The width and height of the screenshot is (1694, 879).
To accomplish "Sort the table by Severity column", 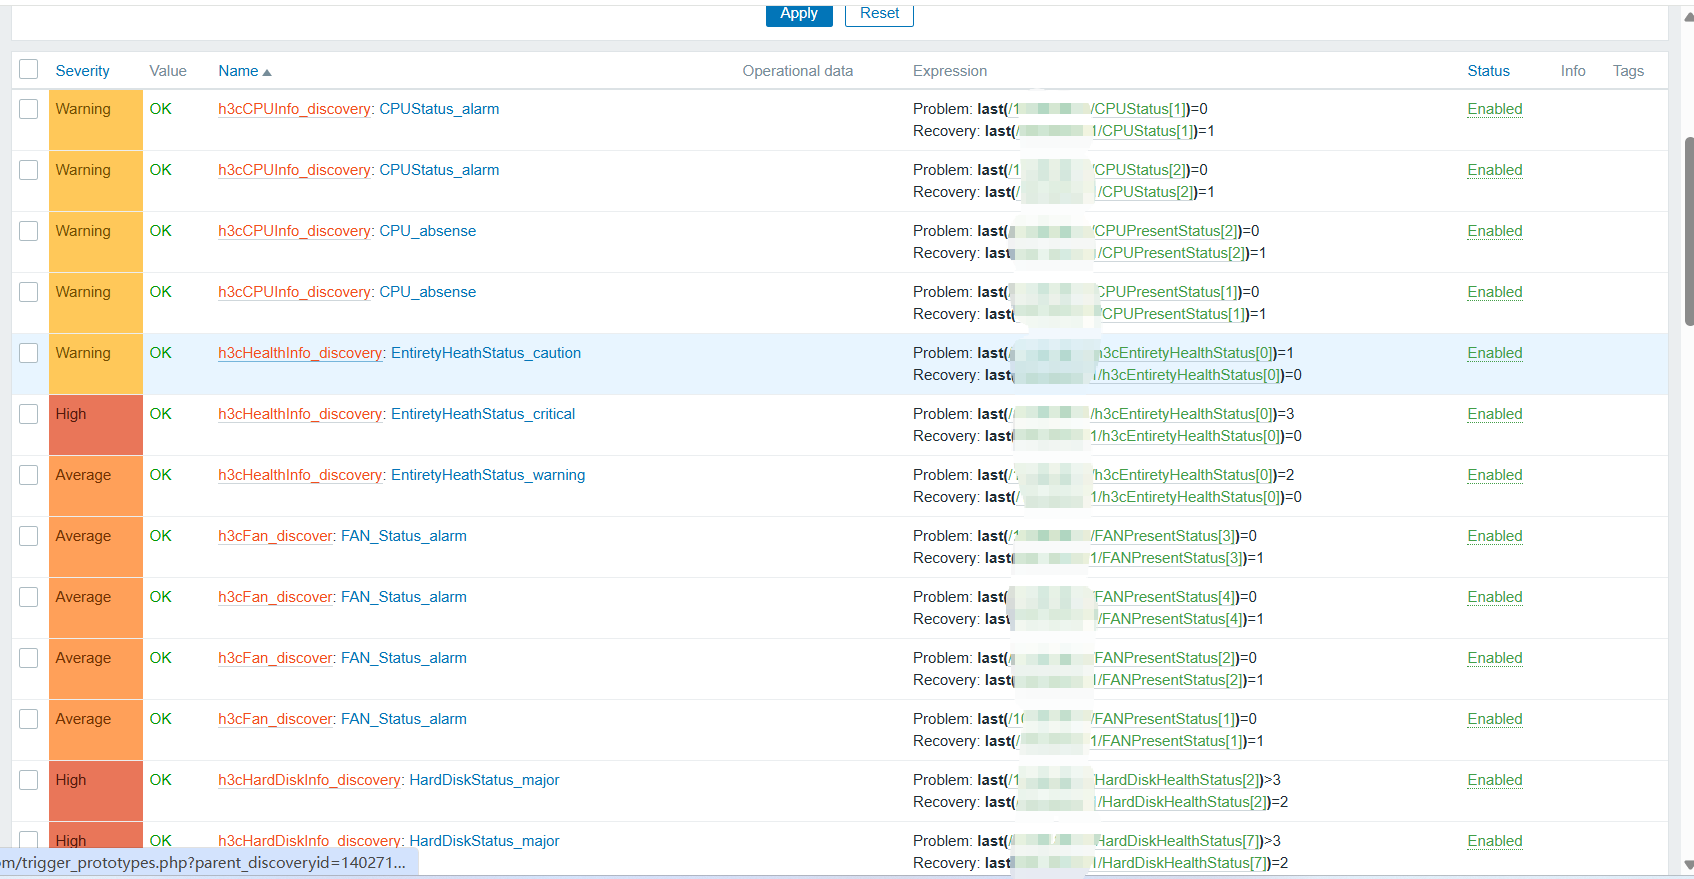I will (x=82, y=71).
